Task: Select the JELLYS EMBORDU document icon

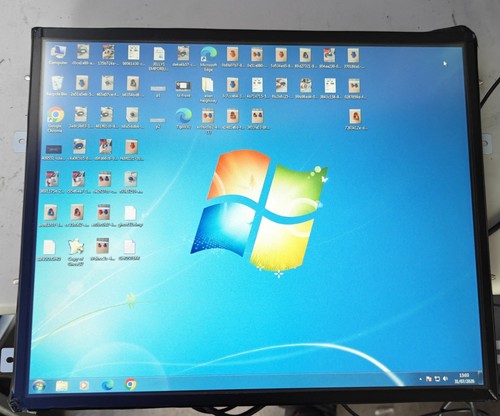Action: 159,58
